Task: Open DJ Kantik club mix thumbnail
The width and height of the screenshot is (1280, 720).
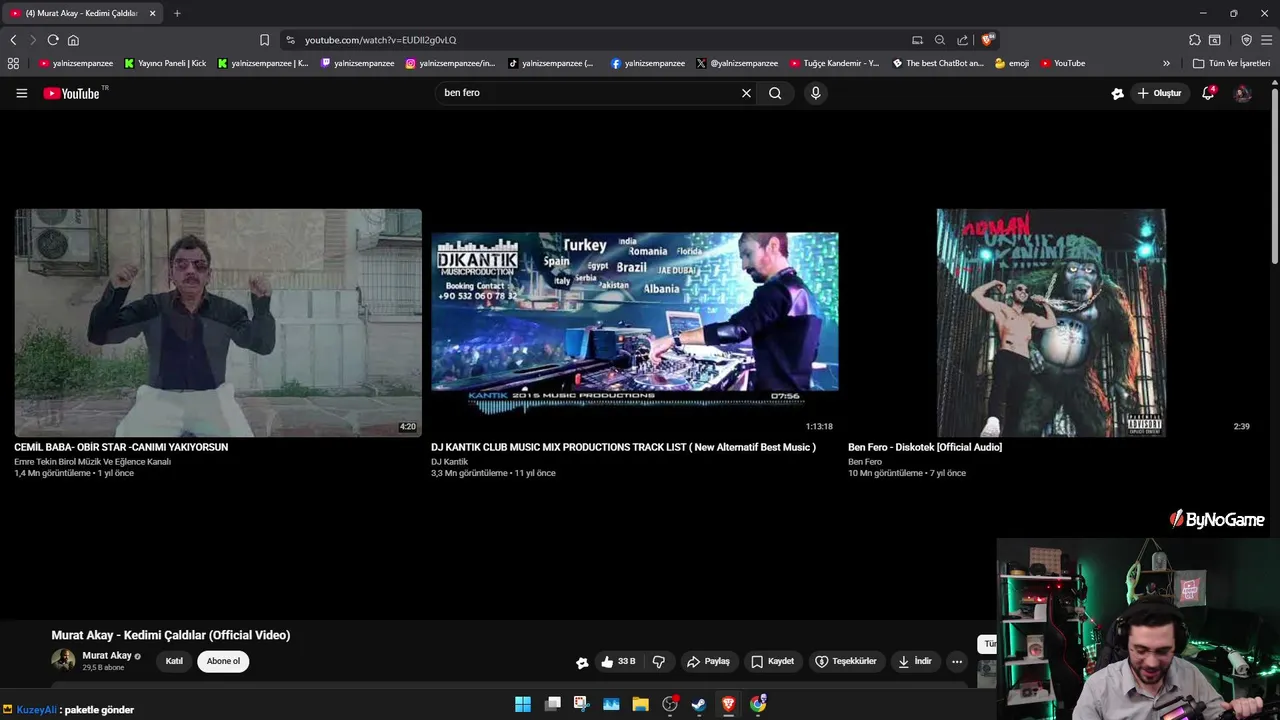Action: click(x=635, y=323)
